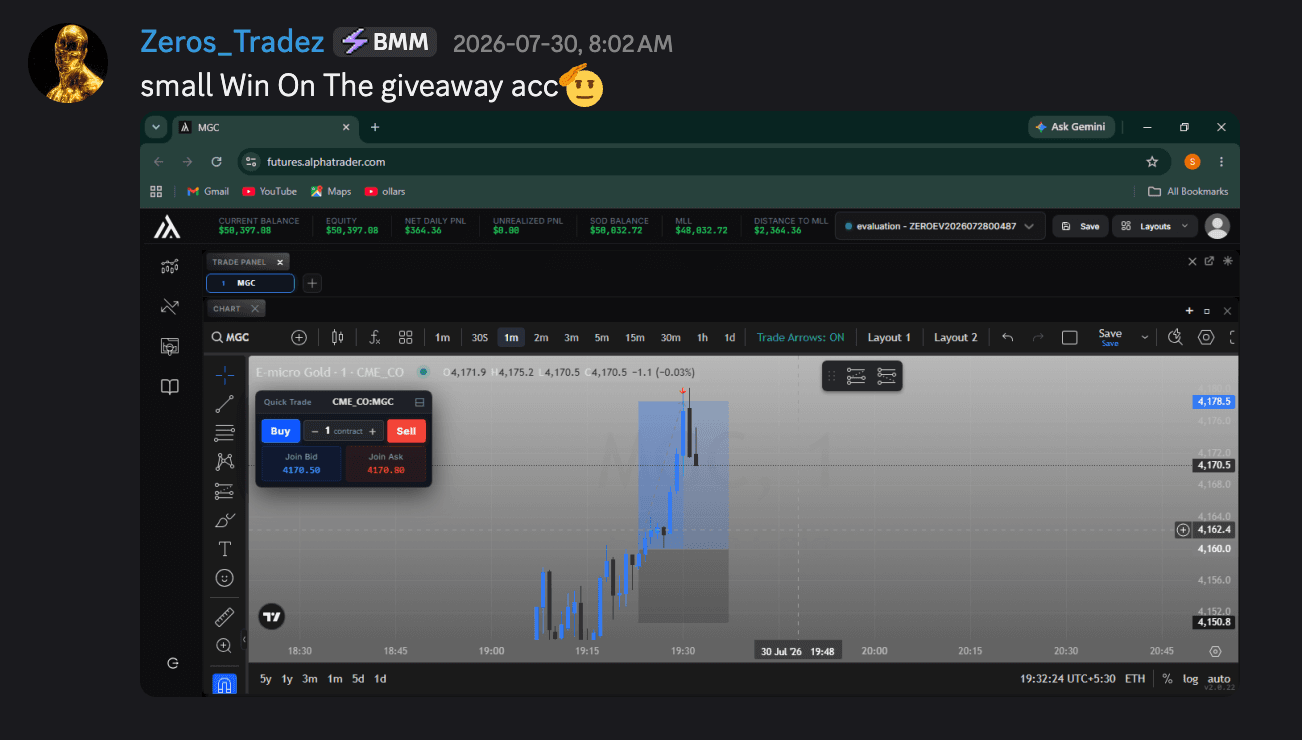This screenshot has height=740, width=1302.
Task: Expand the chart Save dropdown arrow
Action: pos(1145,338)
